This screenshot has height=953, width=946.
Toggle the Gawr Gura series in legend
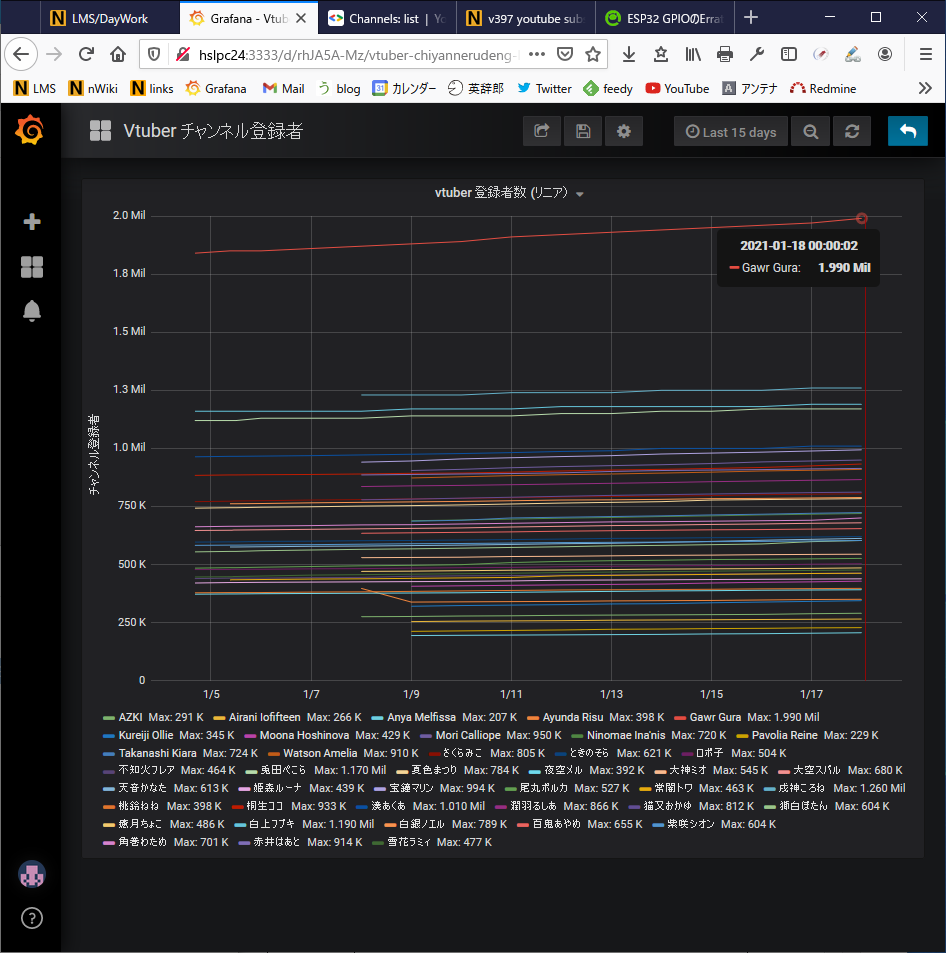pos(715,717)
